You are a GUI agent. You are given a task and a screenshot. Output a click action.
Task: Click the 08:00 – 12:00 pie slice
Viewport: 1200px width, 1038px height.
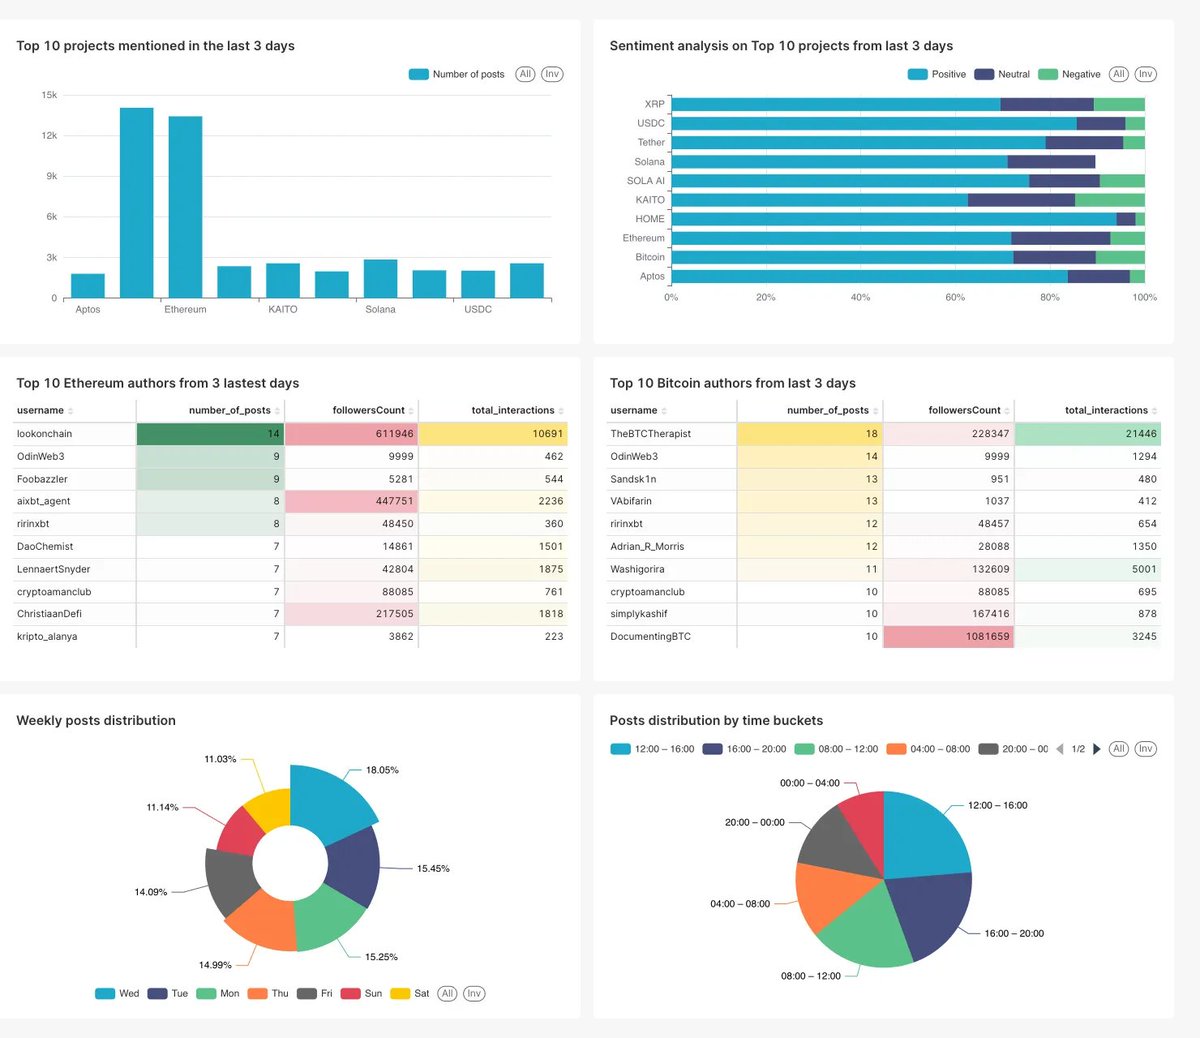click(x=862, y=925)
